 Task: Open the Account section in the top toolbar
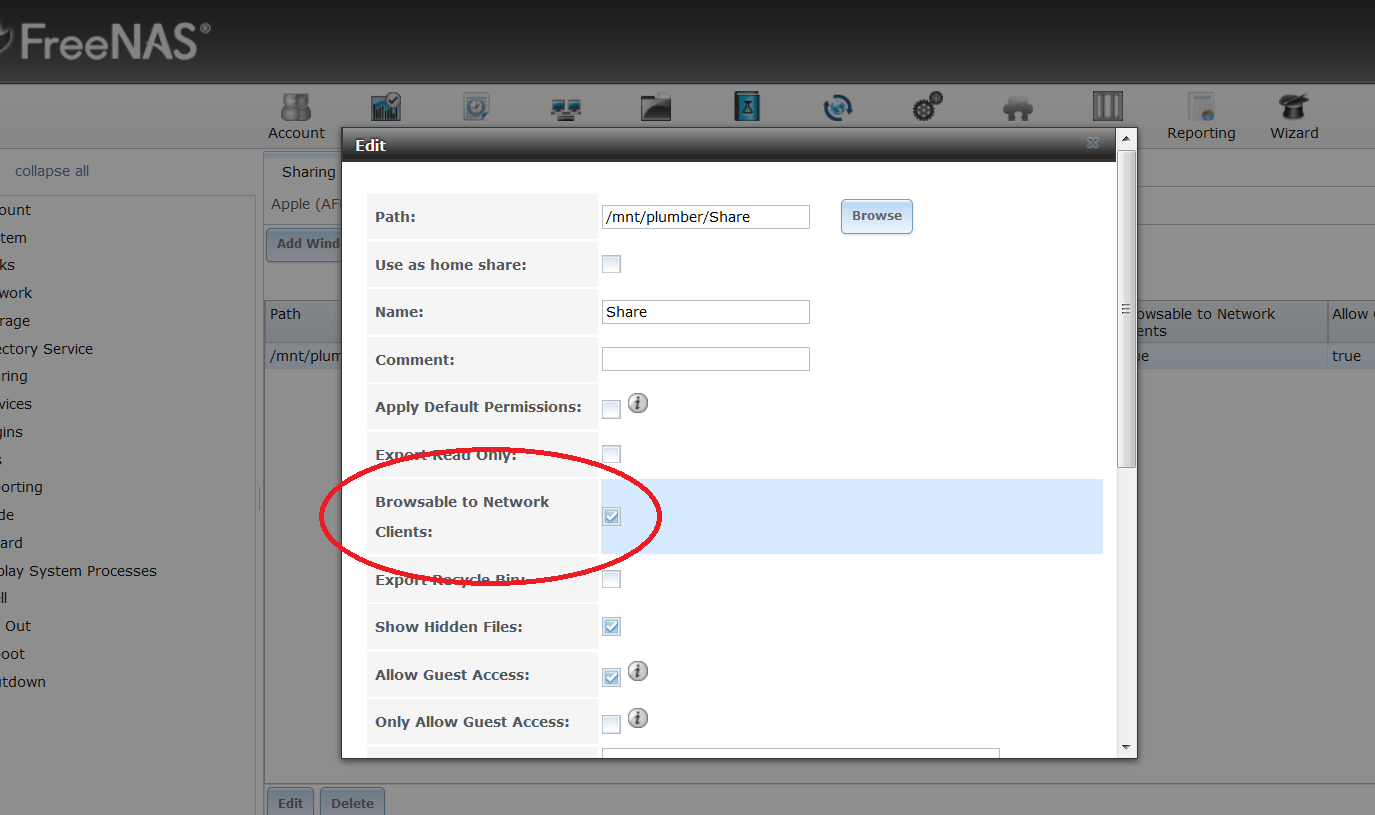click(x=296, y=116)
